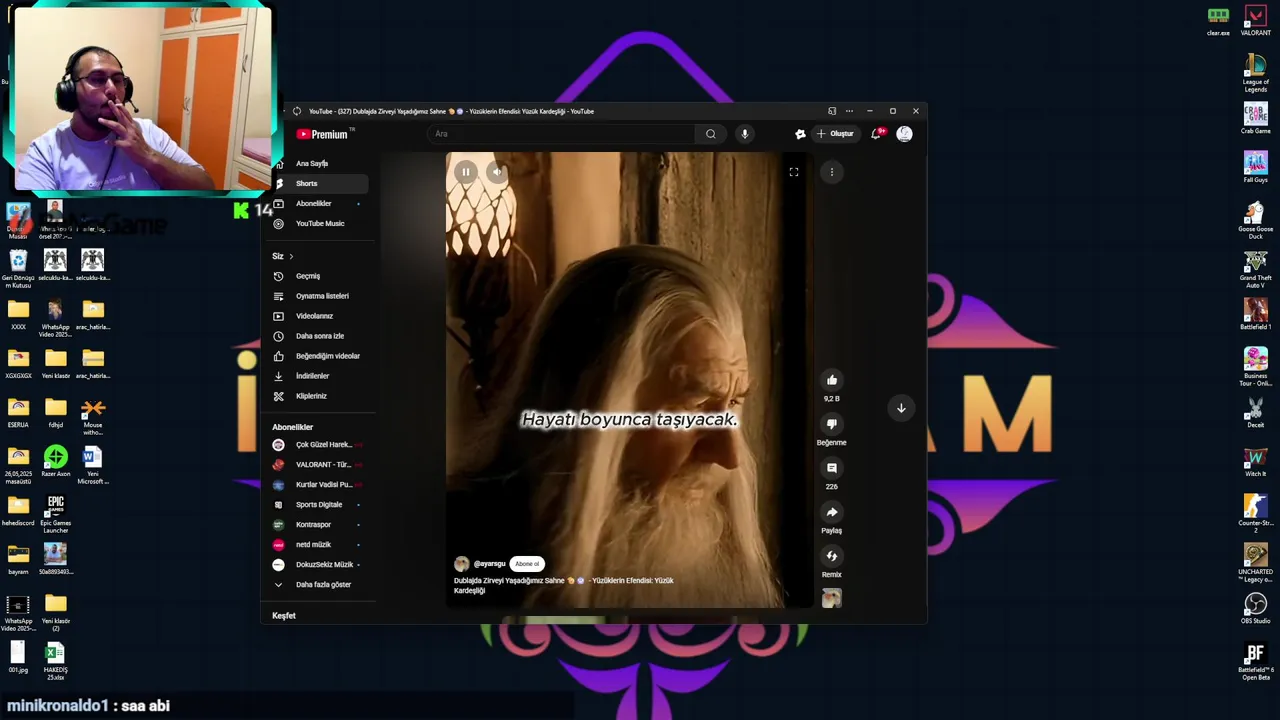Open the three-dot more options menu beside the video
This screenshot has width=1280, height=720.
click(x=831, y=172)
